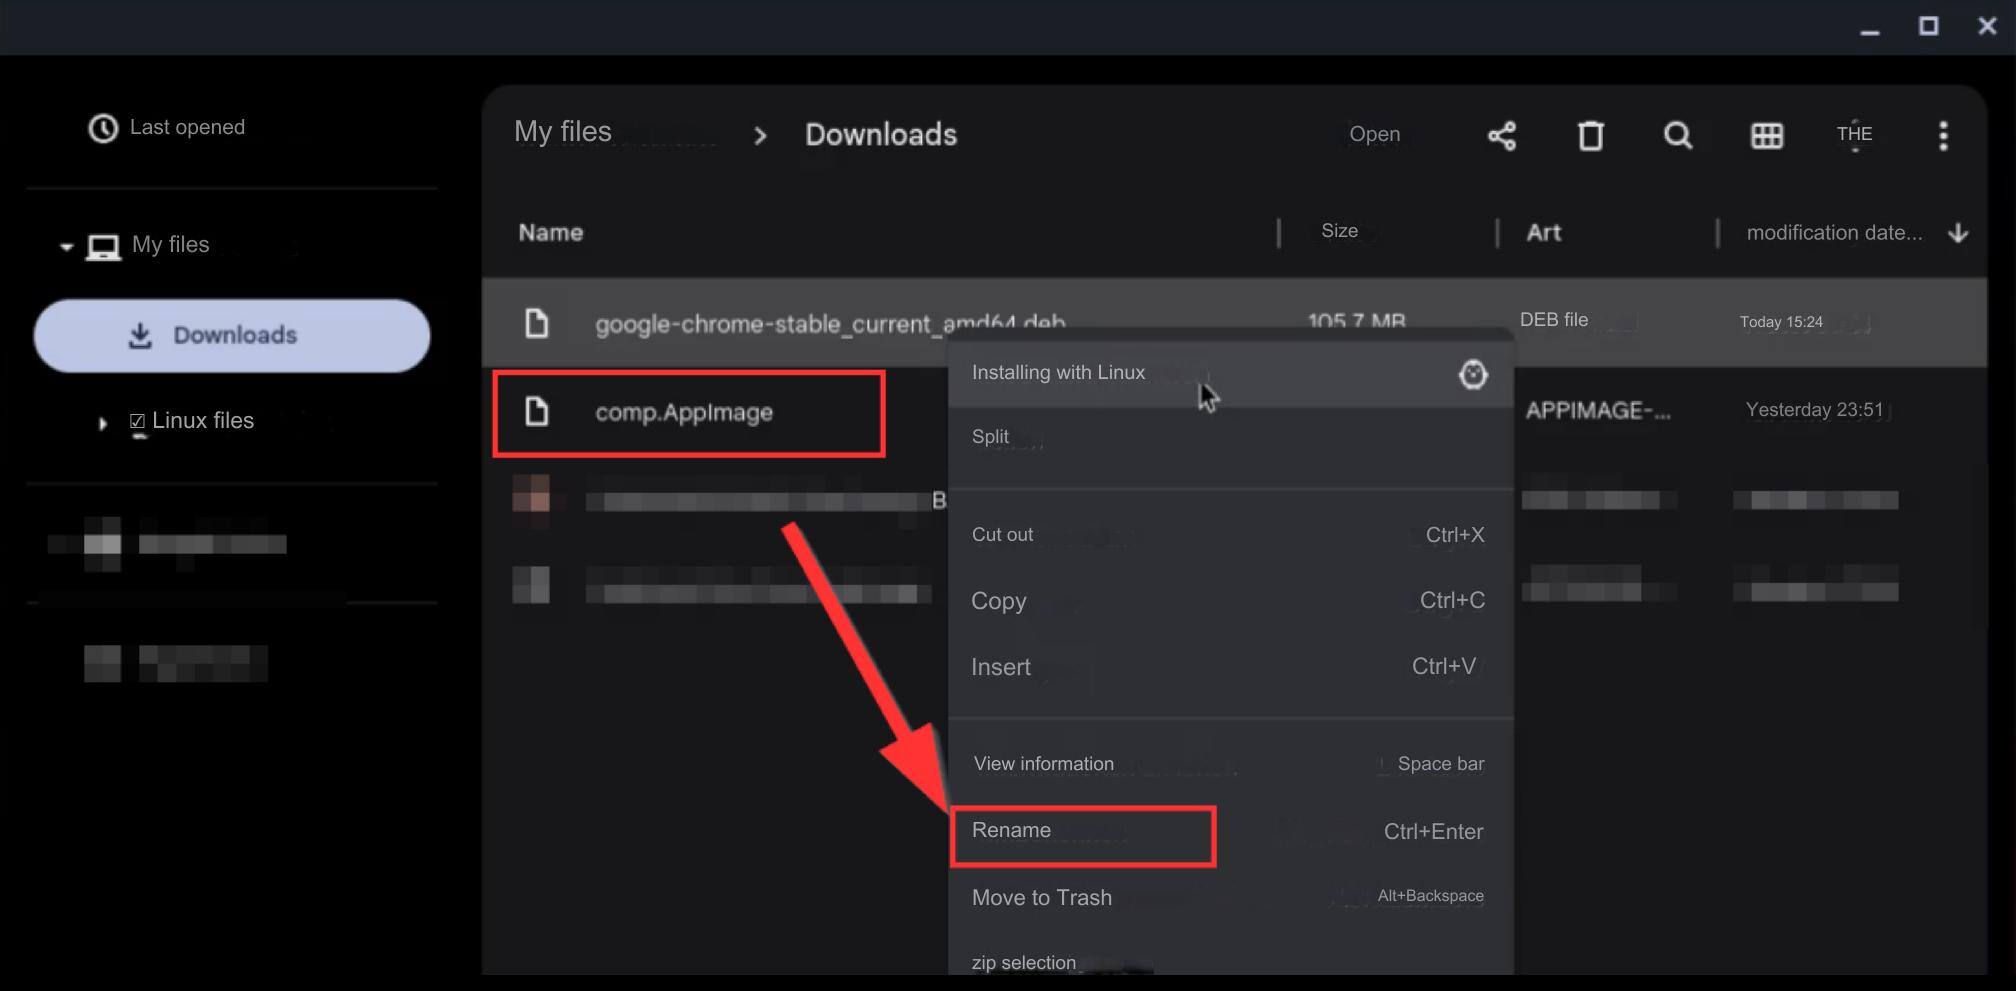Click the APPIMAGE type cell
Viewport: 2016px width, 991px height.
tap(1597, 411)
